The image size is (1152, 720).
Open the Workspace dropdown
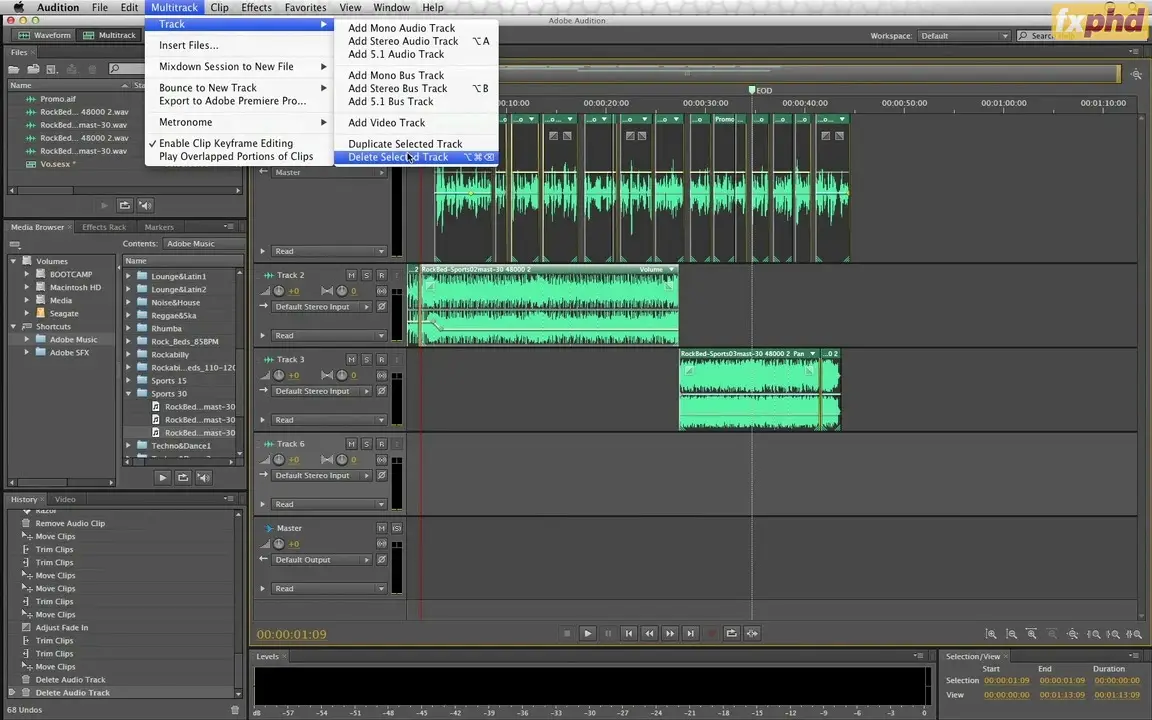pos(964,36)
